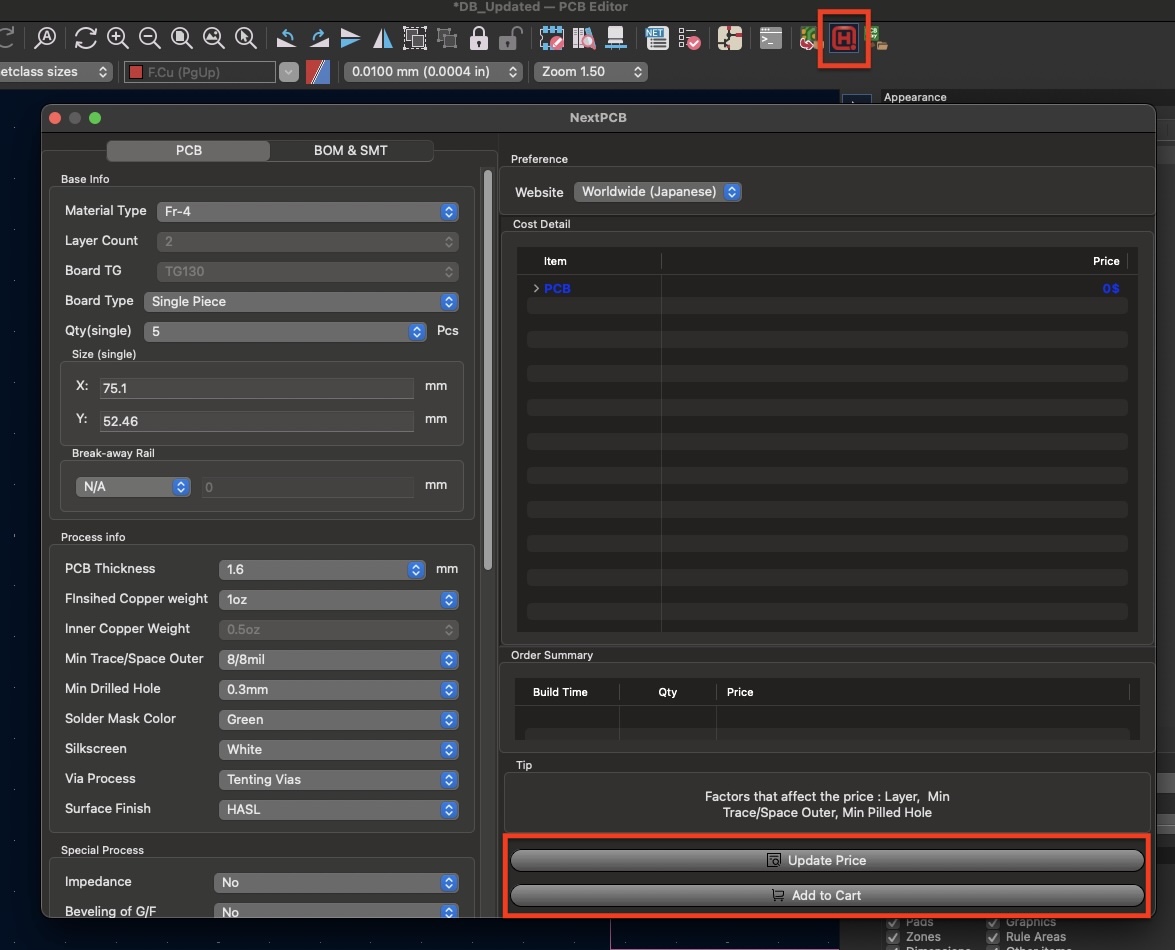Open the 3D Viewer icon
This screenshot has height=950, width=1175.
616,37
